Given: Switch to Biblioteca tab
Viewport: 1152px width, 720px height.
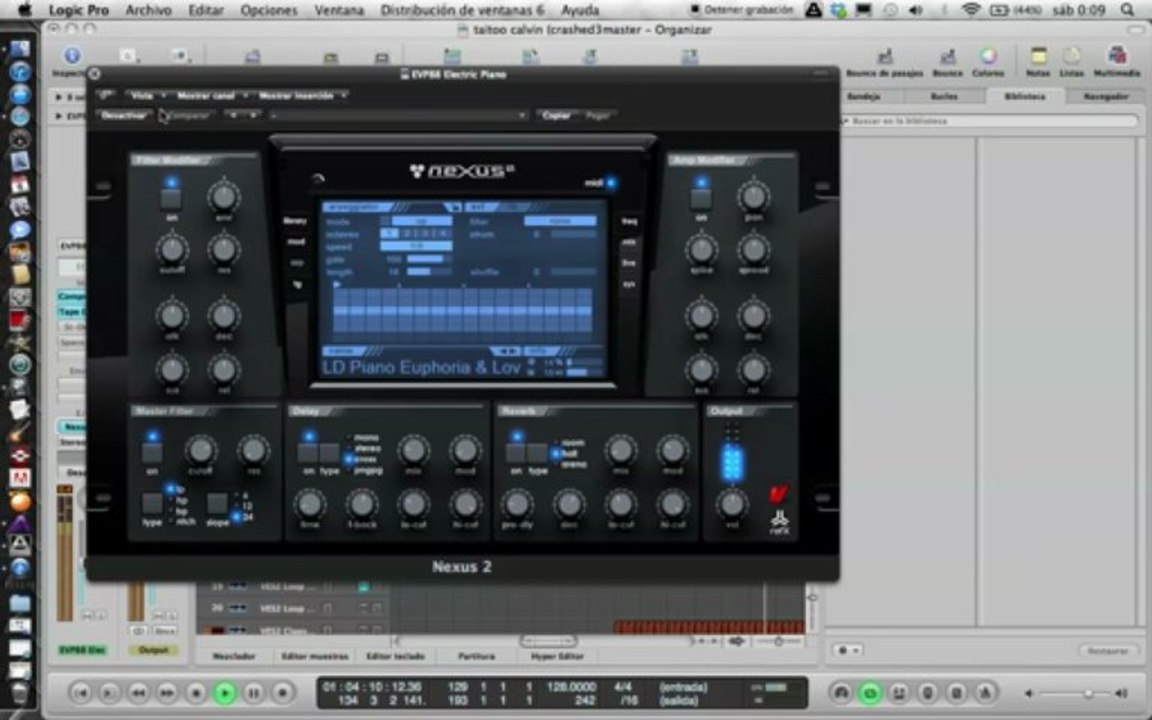Looking at the screenshot, I should tap(1024, 96).
